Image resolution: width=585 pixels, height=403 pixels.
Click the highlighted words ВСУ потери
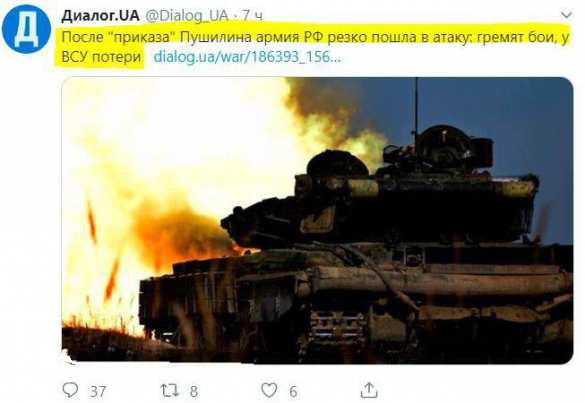[101, 57]
